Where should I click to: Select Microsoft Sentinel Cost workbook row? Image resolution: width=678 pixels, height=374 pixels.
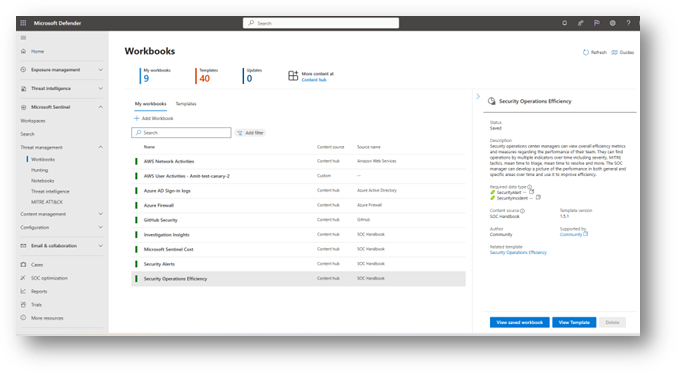298,249
